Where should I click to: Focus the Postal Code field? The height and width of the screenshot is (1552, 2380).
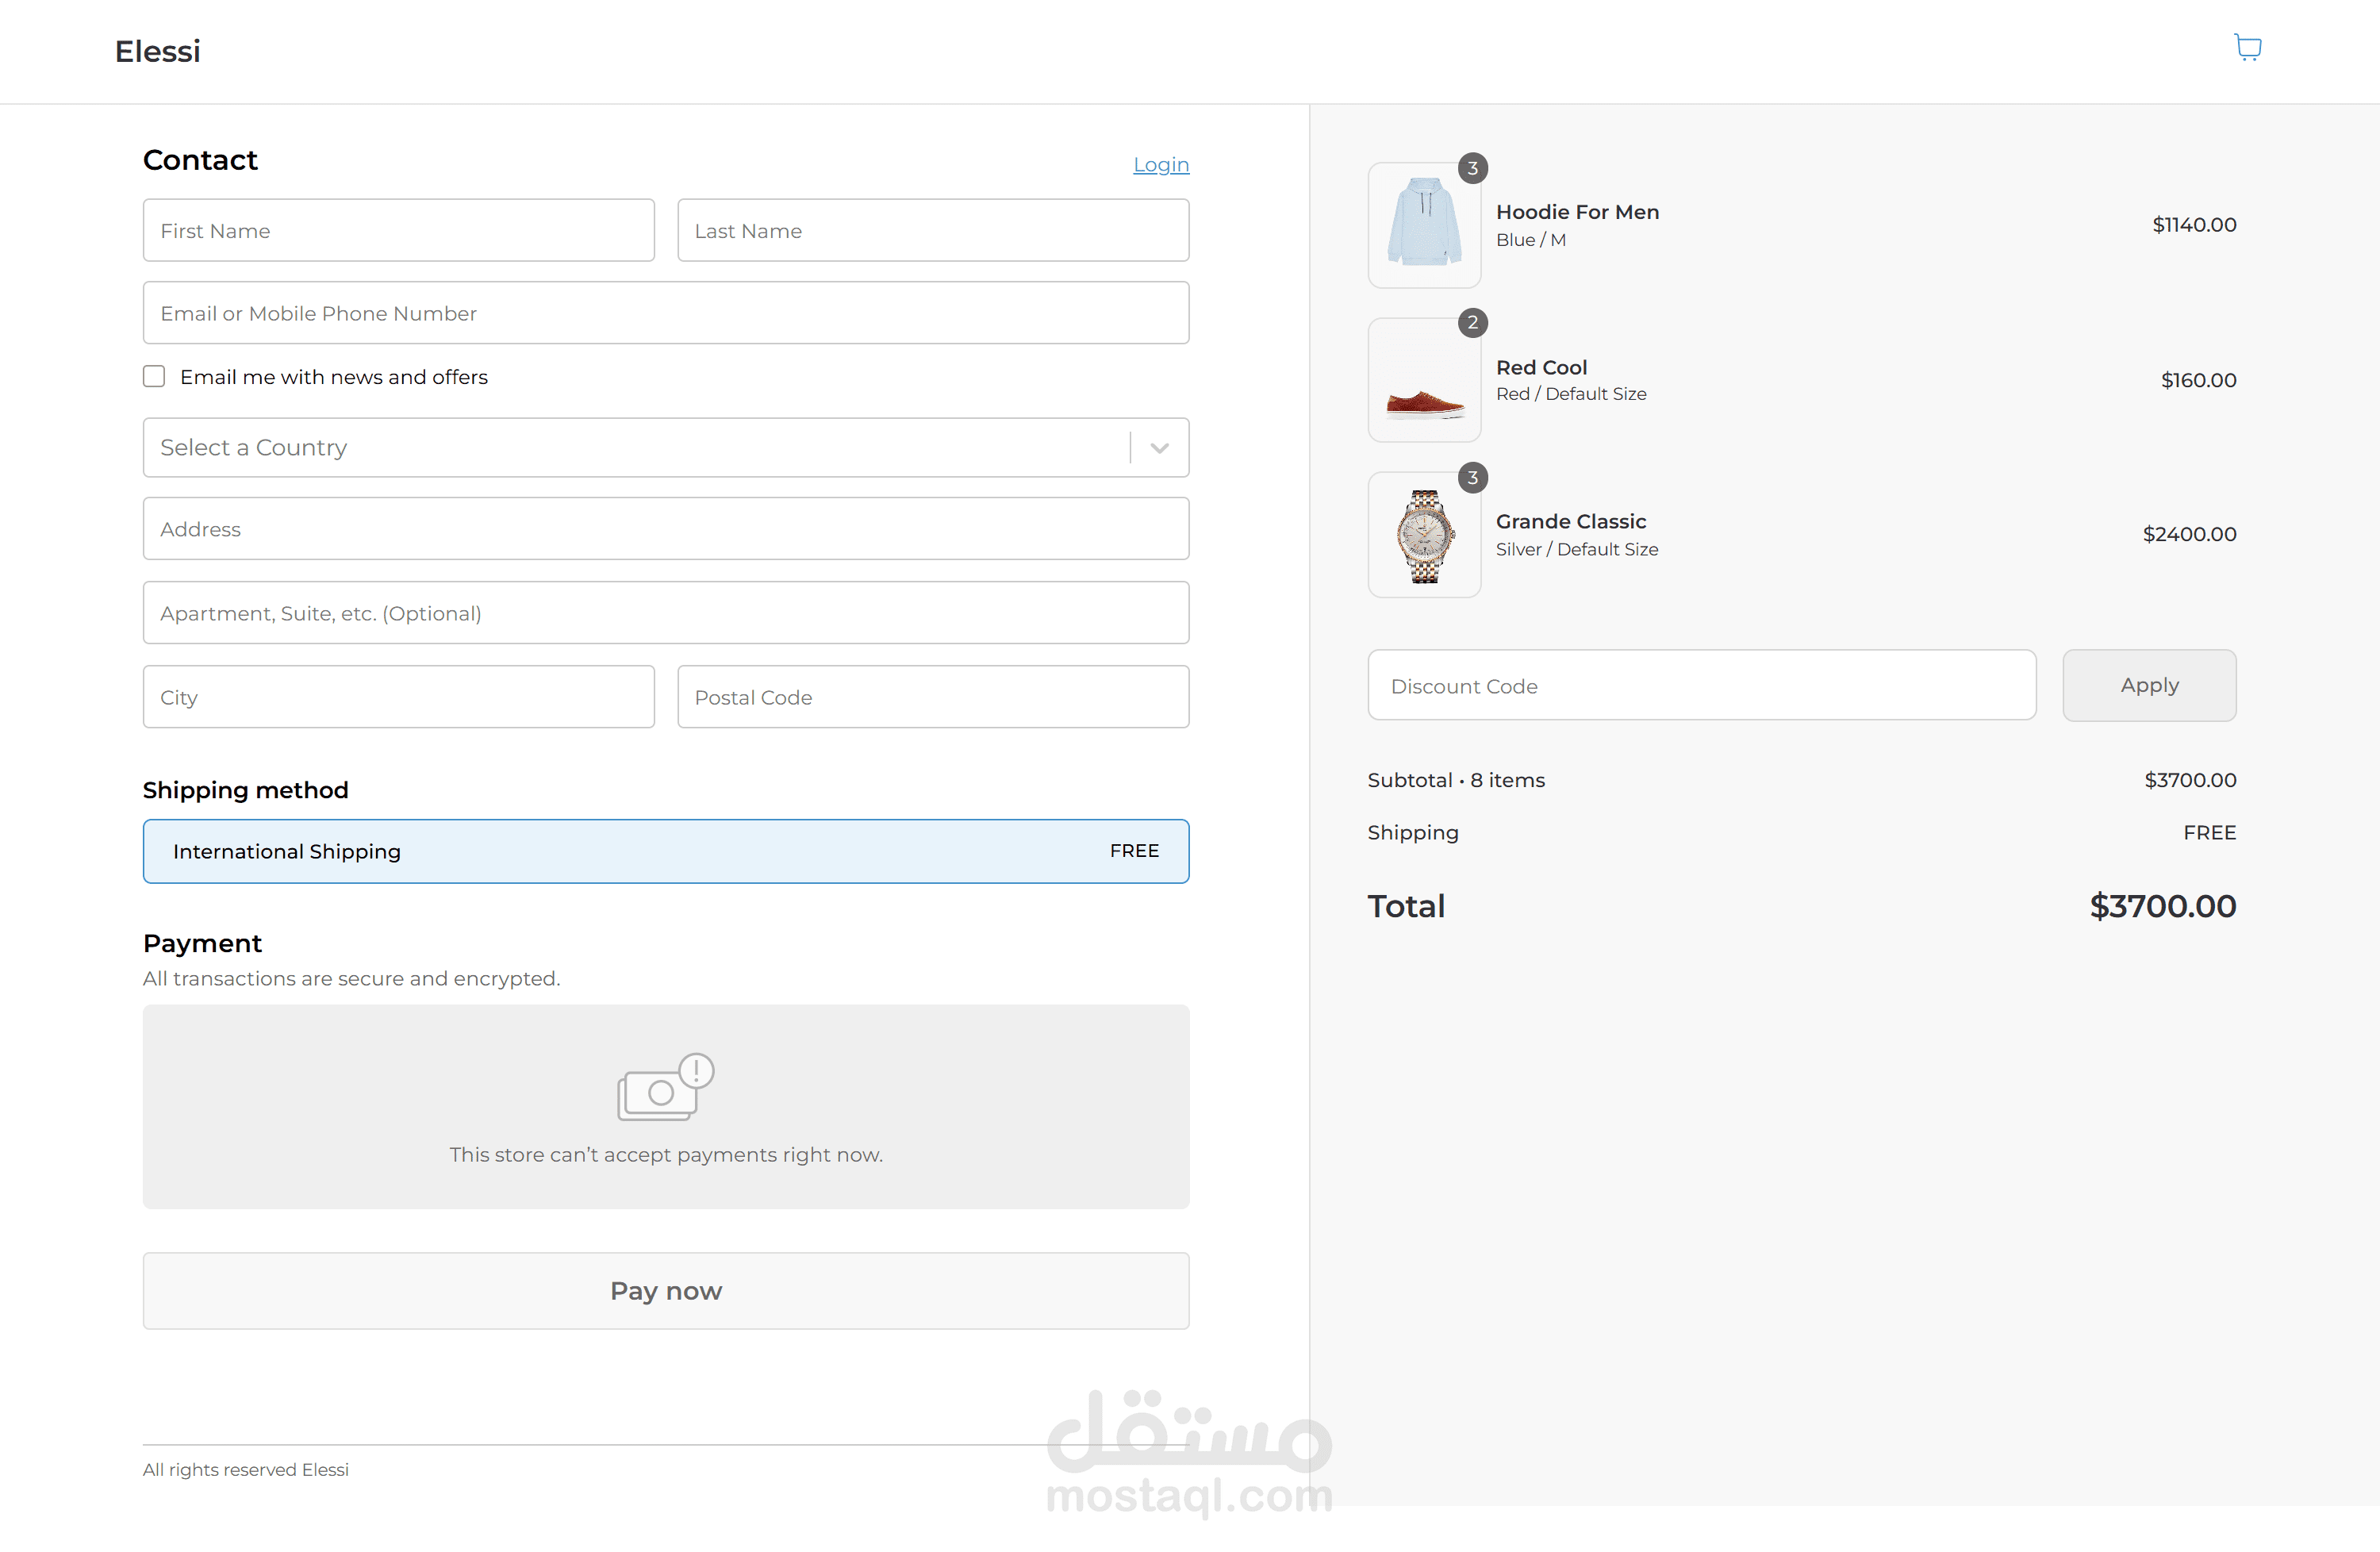(932, 697)
